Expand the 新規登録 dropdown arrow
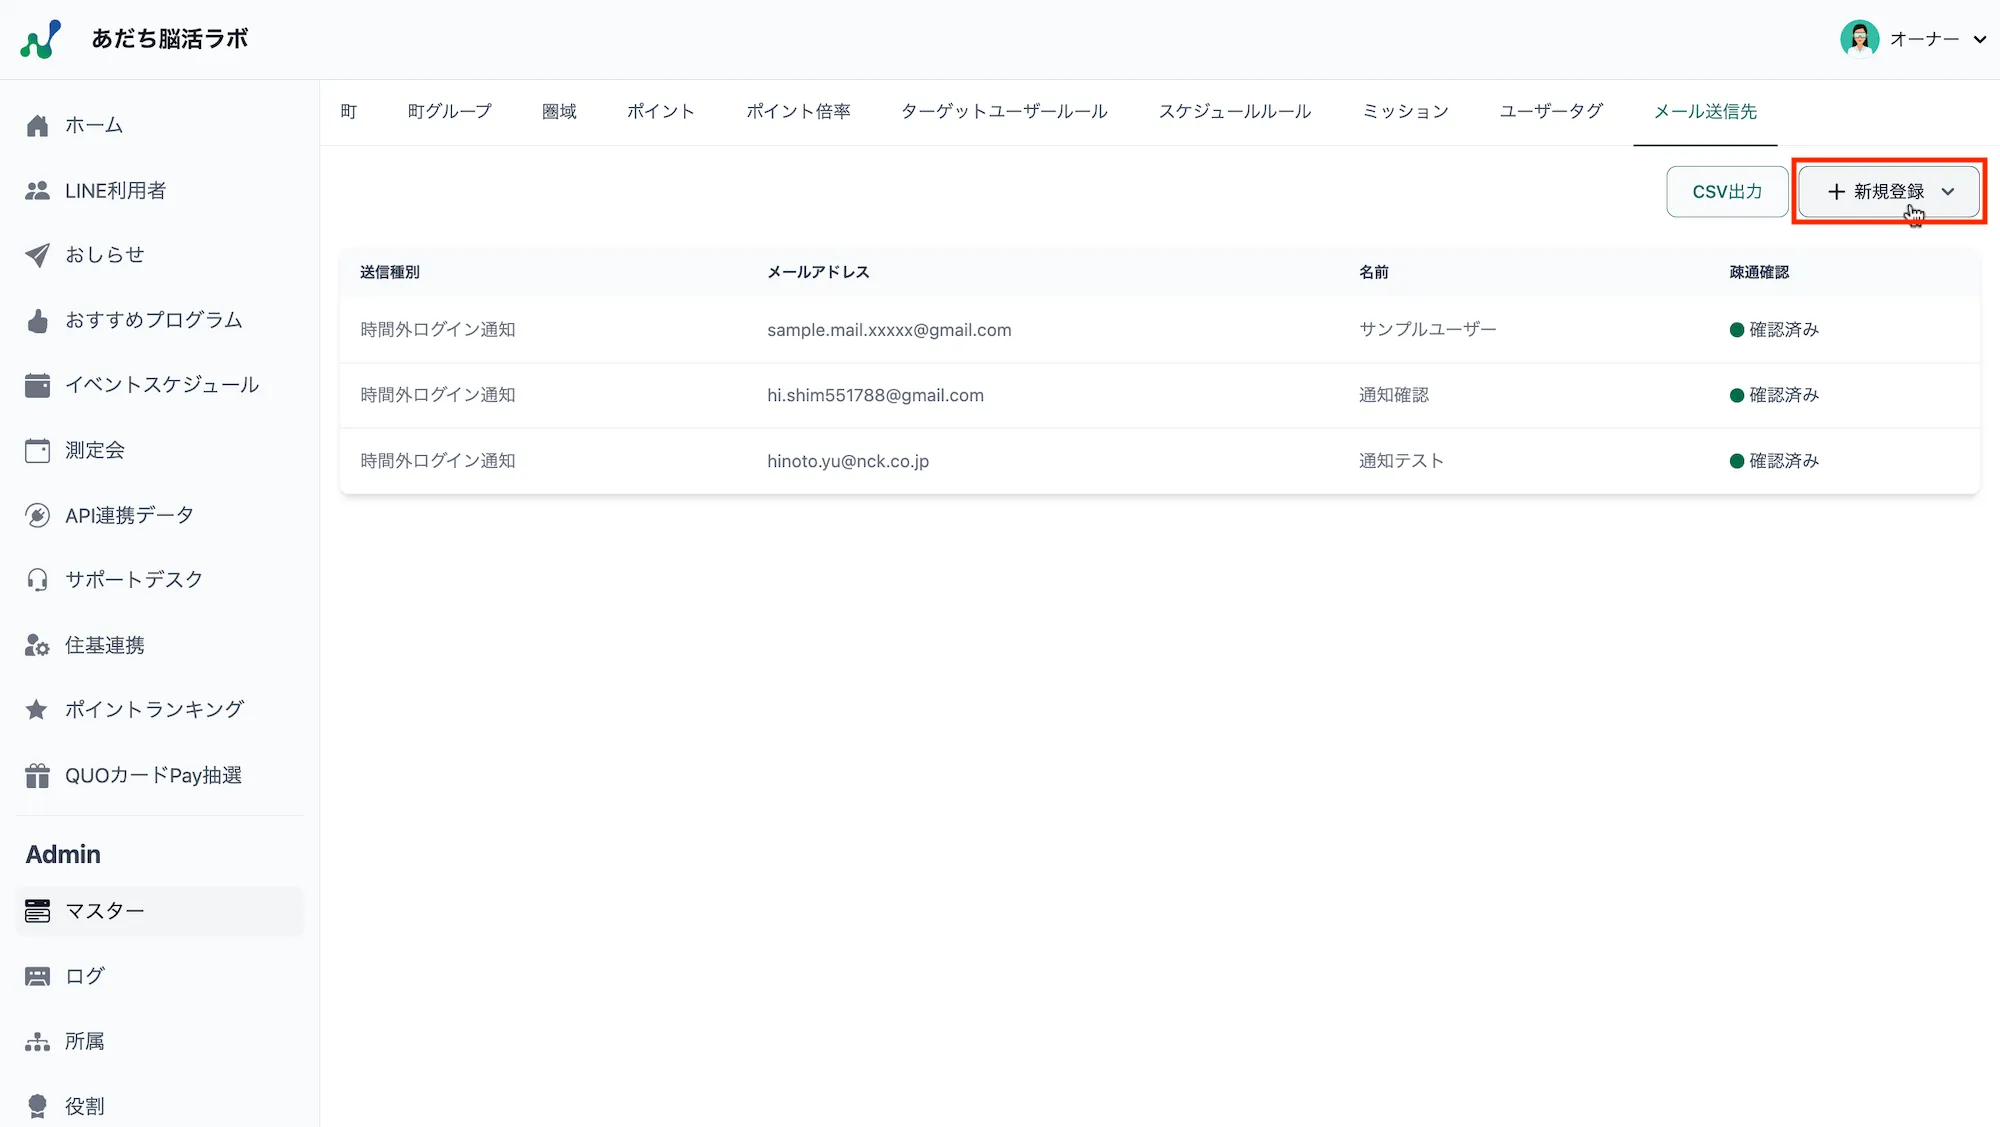 click(1948, 192)
